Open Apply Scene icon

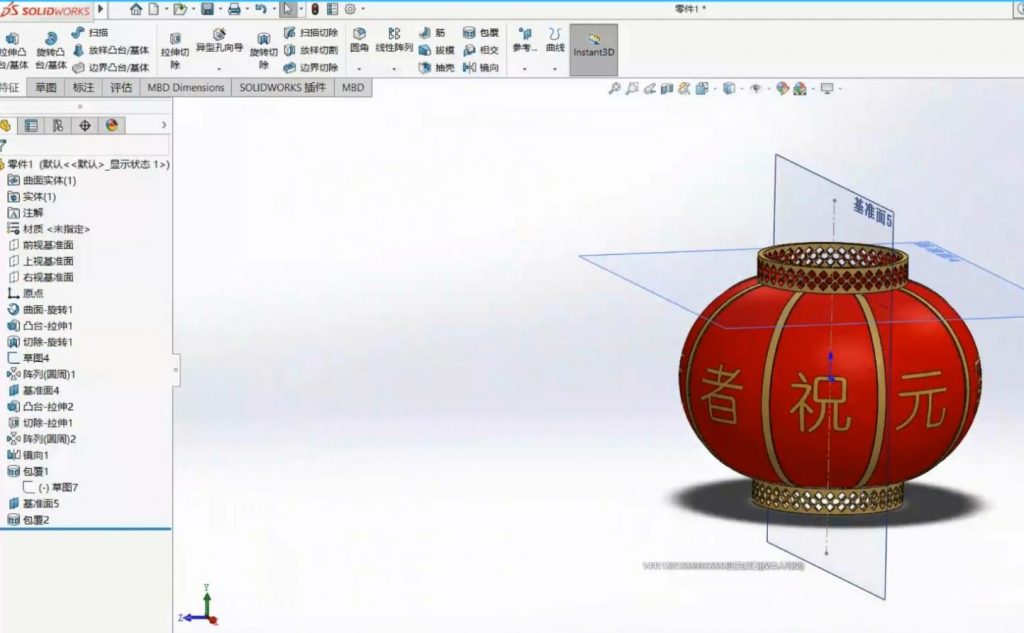coord(800,88)
